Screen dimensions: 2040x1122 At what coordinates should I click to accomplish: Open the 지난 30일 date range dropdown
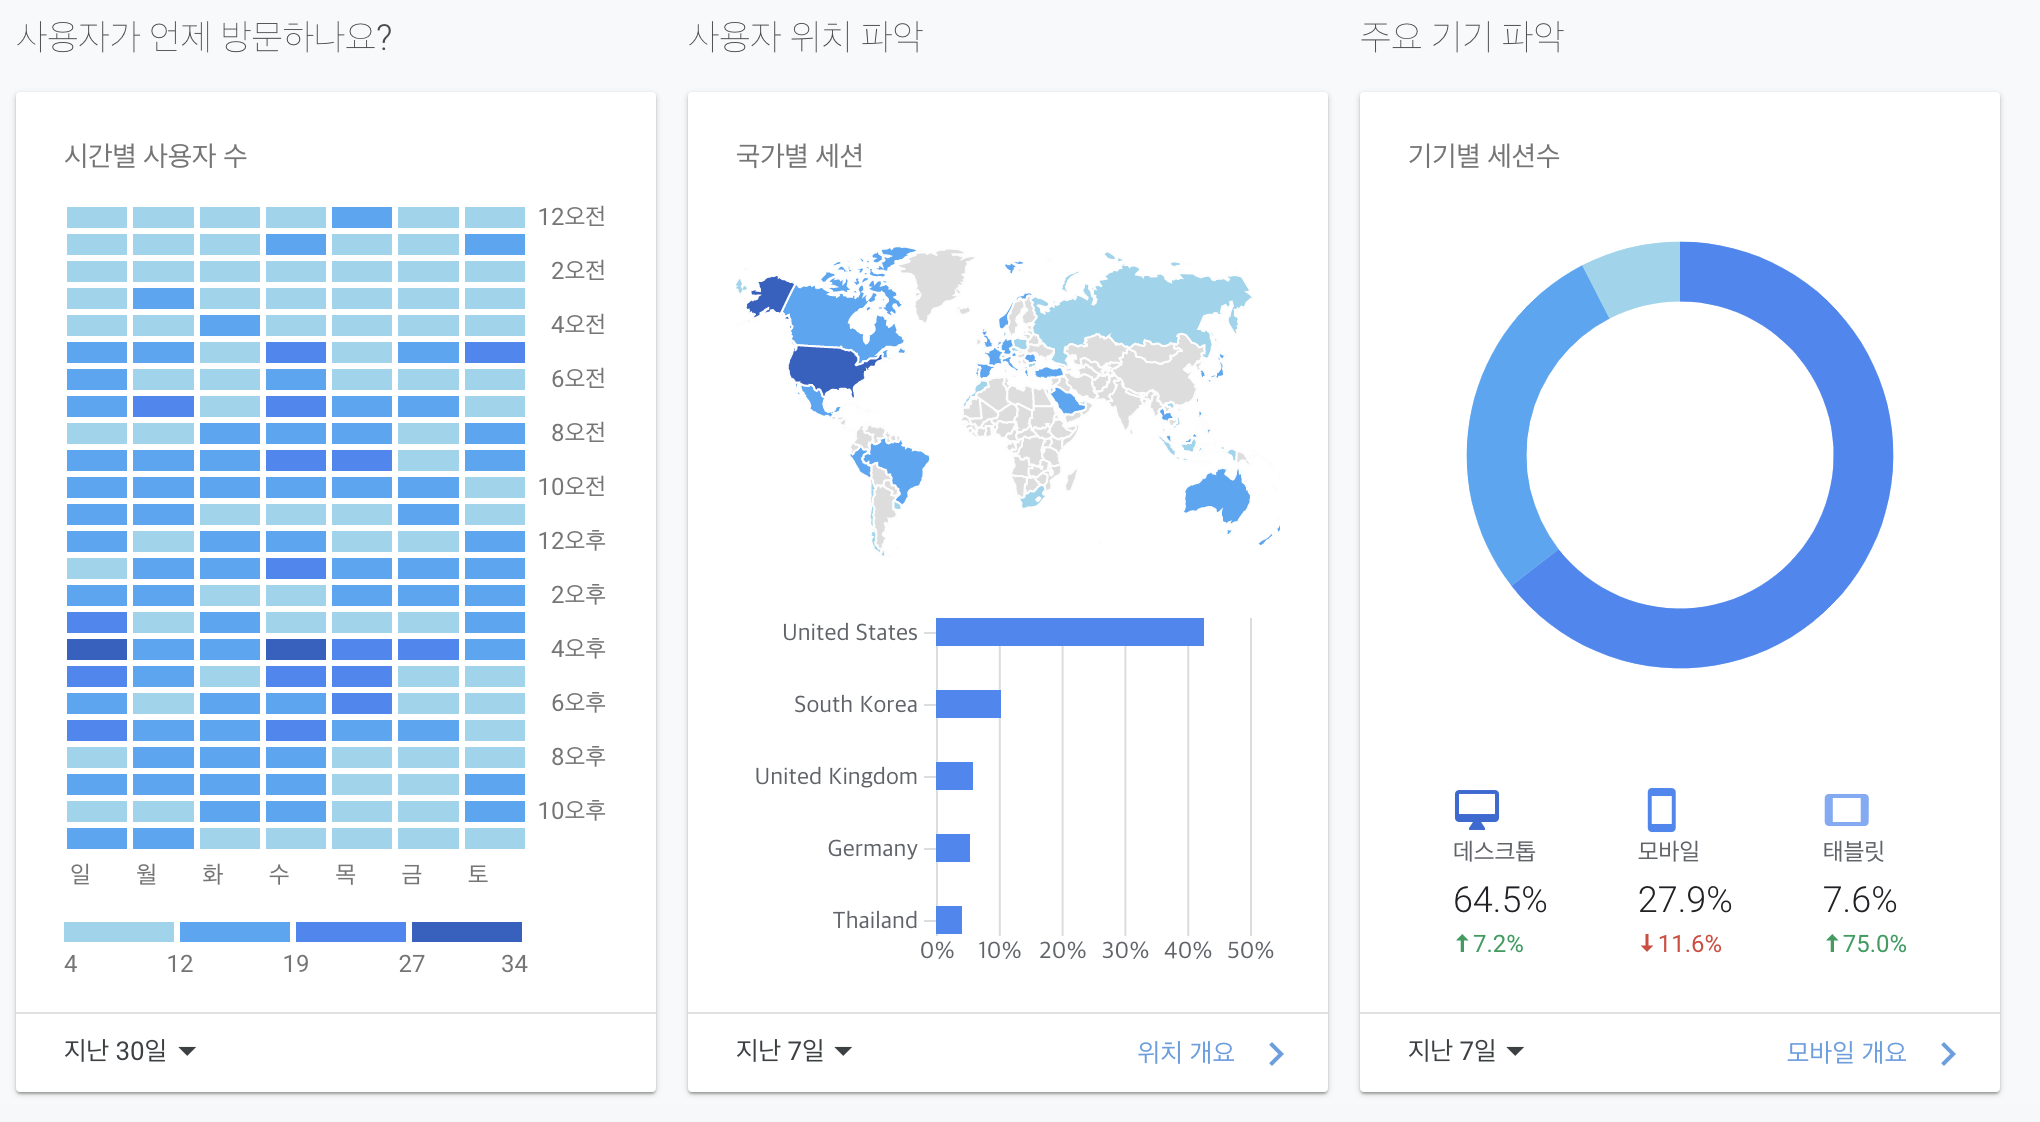point(130,1051)
